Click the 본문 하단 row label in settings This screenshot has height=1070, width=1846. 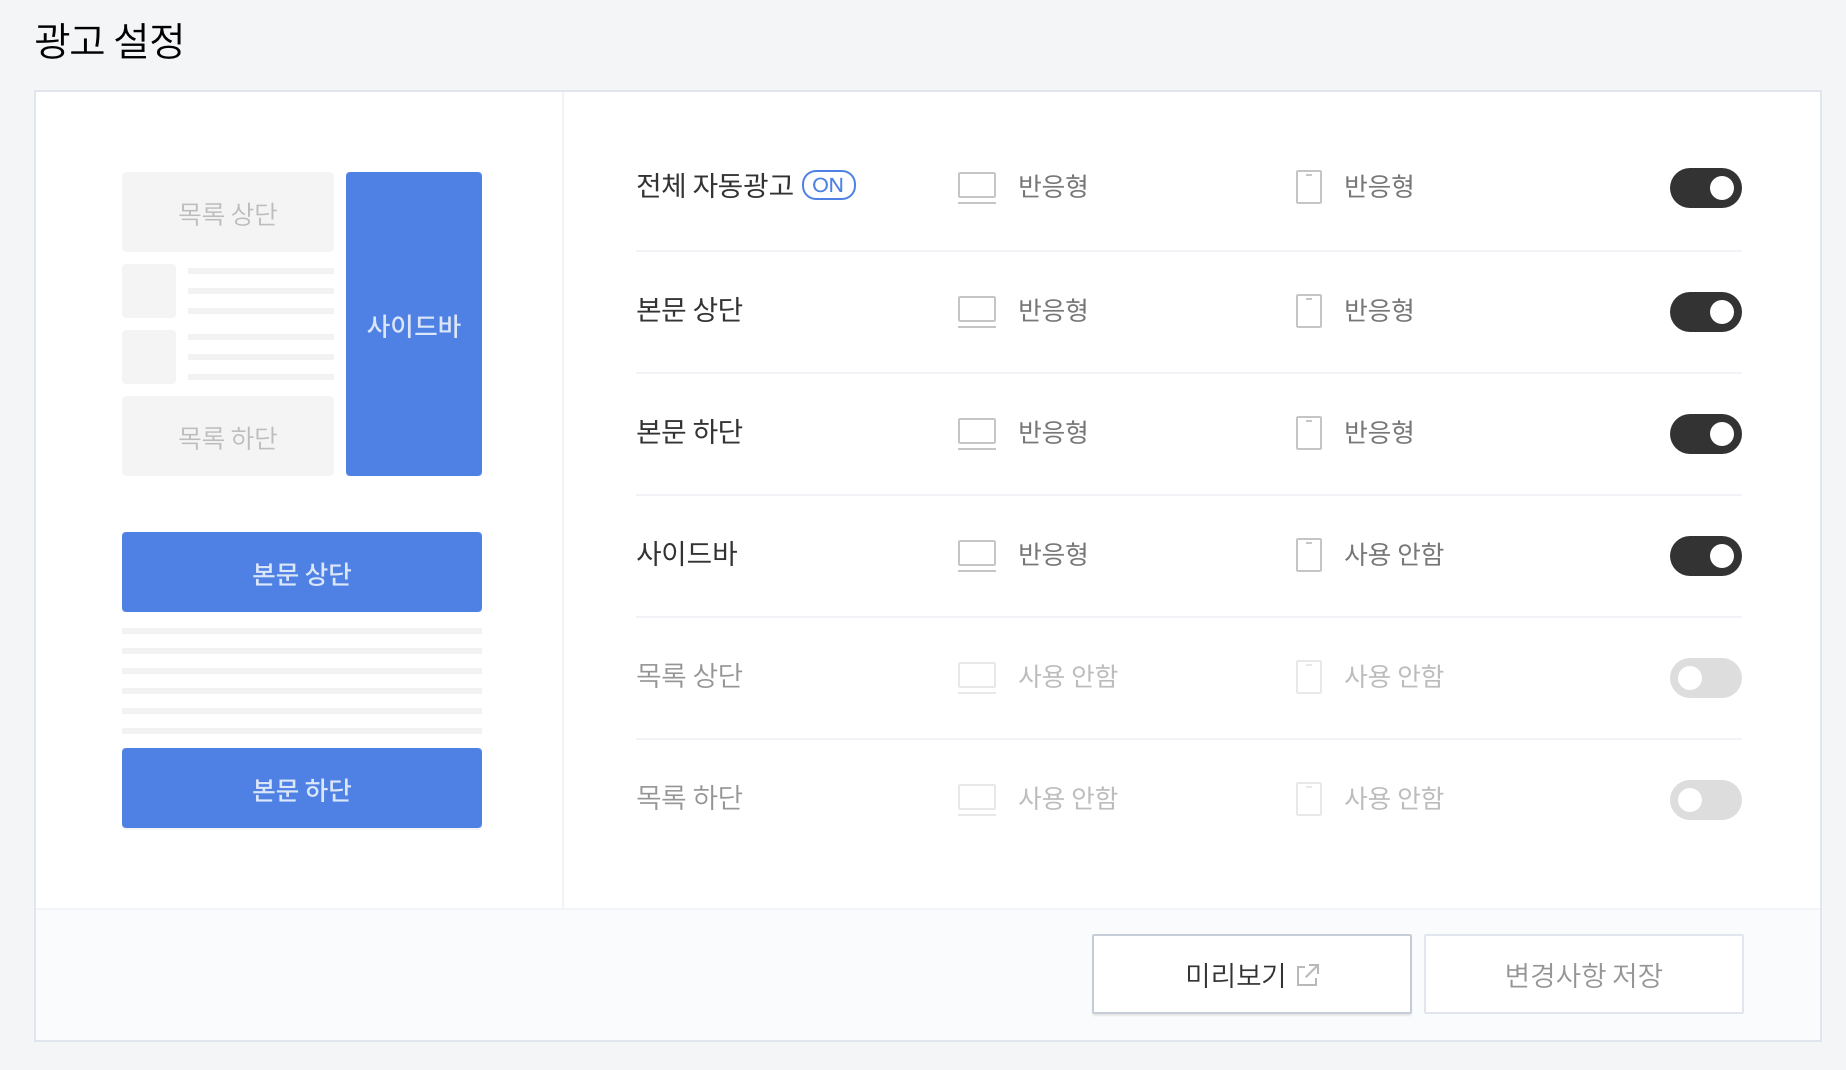689,432
